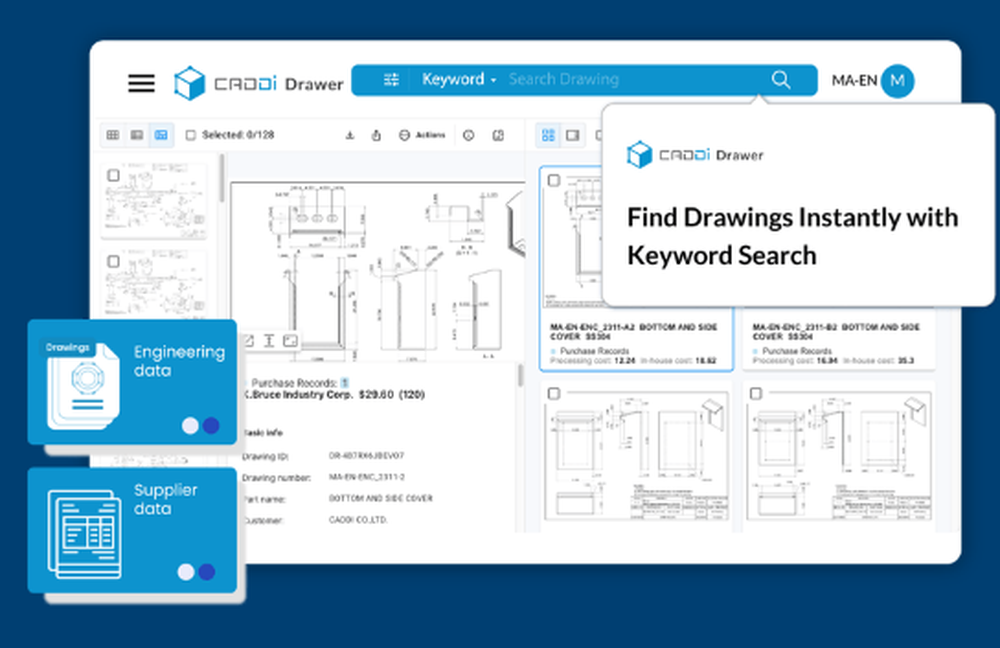
Task: Open the Keyword search type dropdown
Action: [x=459, y=80]
